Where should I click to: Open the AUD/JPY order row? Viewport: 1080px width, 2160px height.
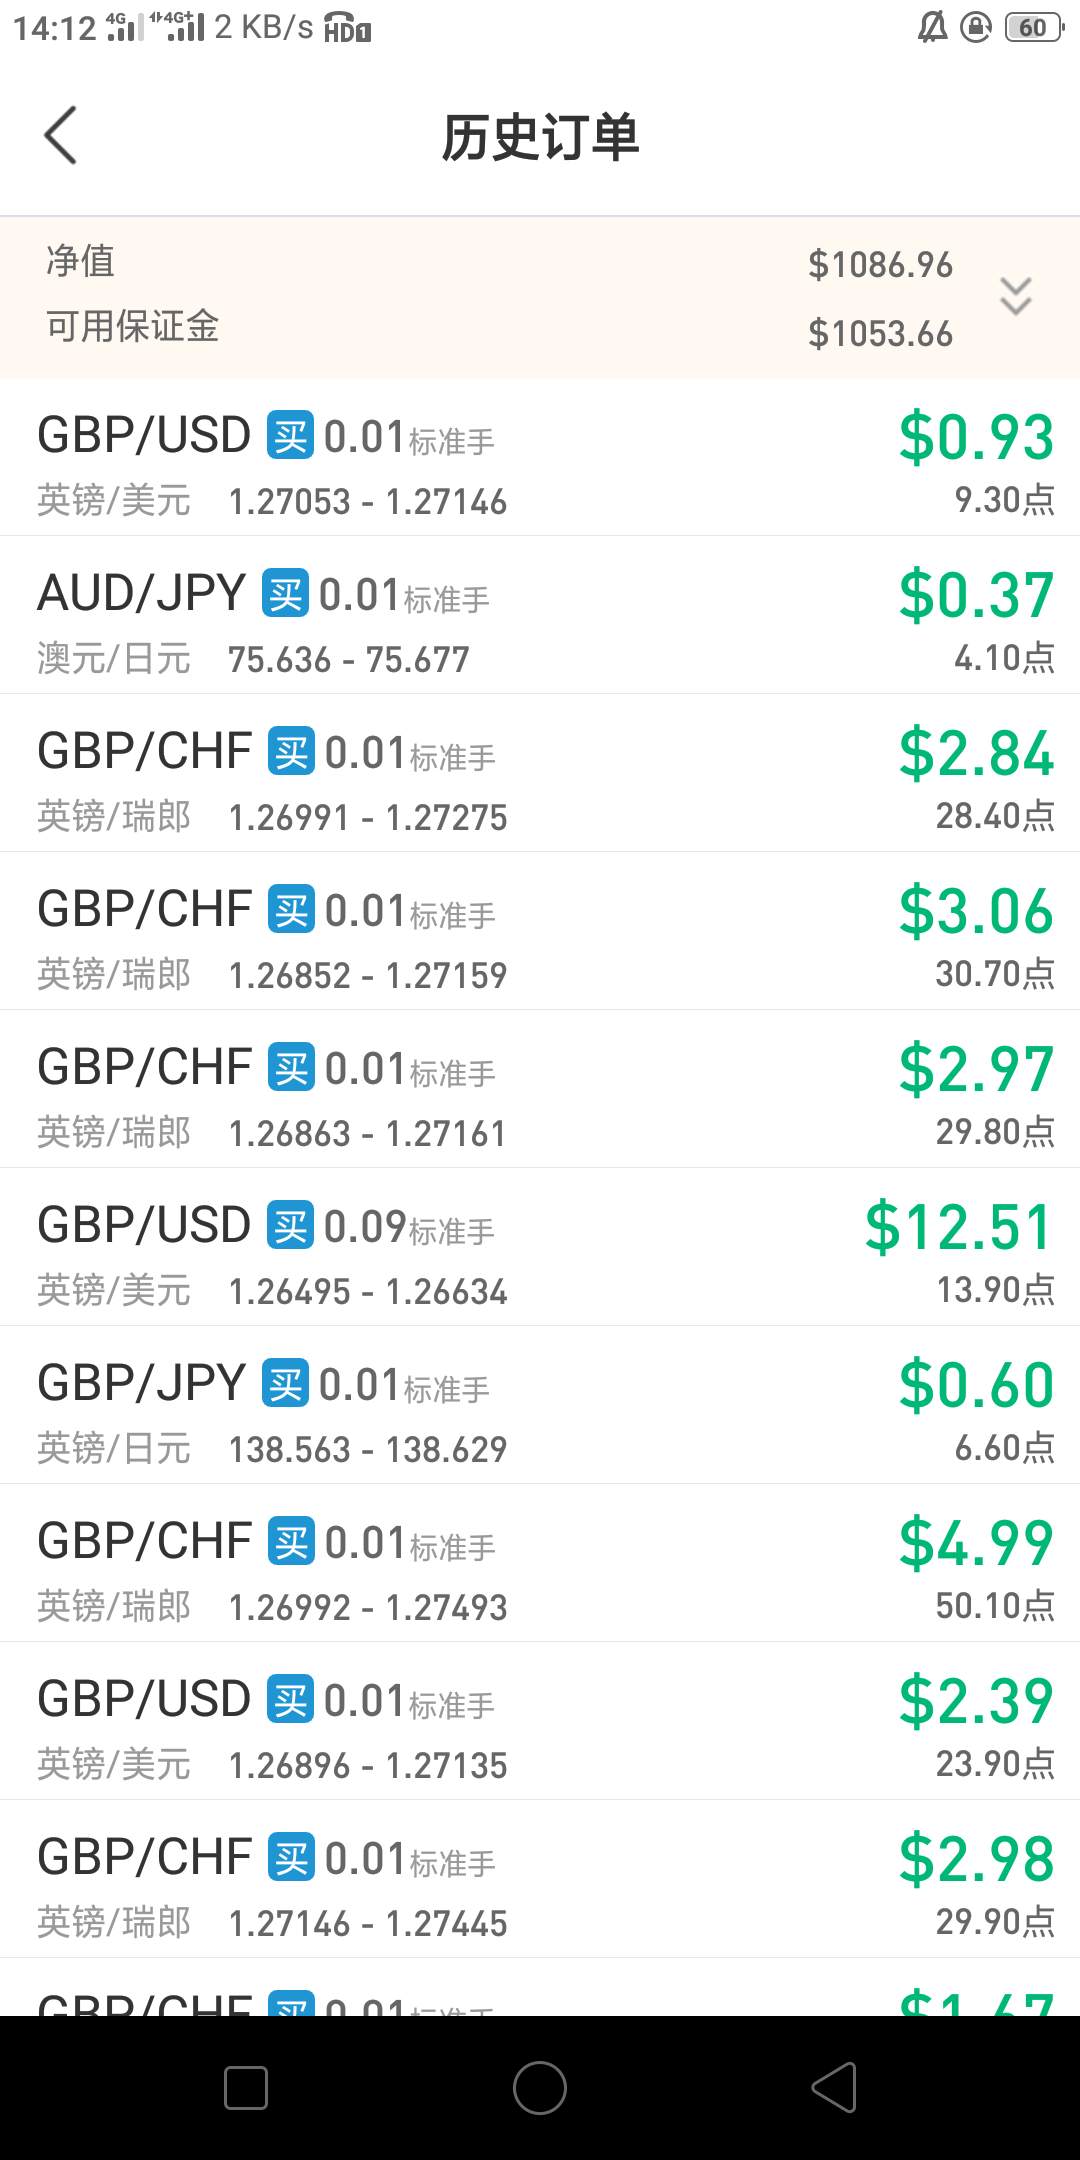tap(540, 615)
